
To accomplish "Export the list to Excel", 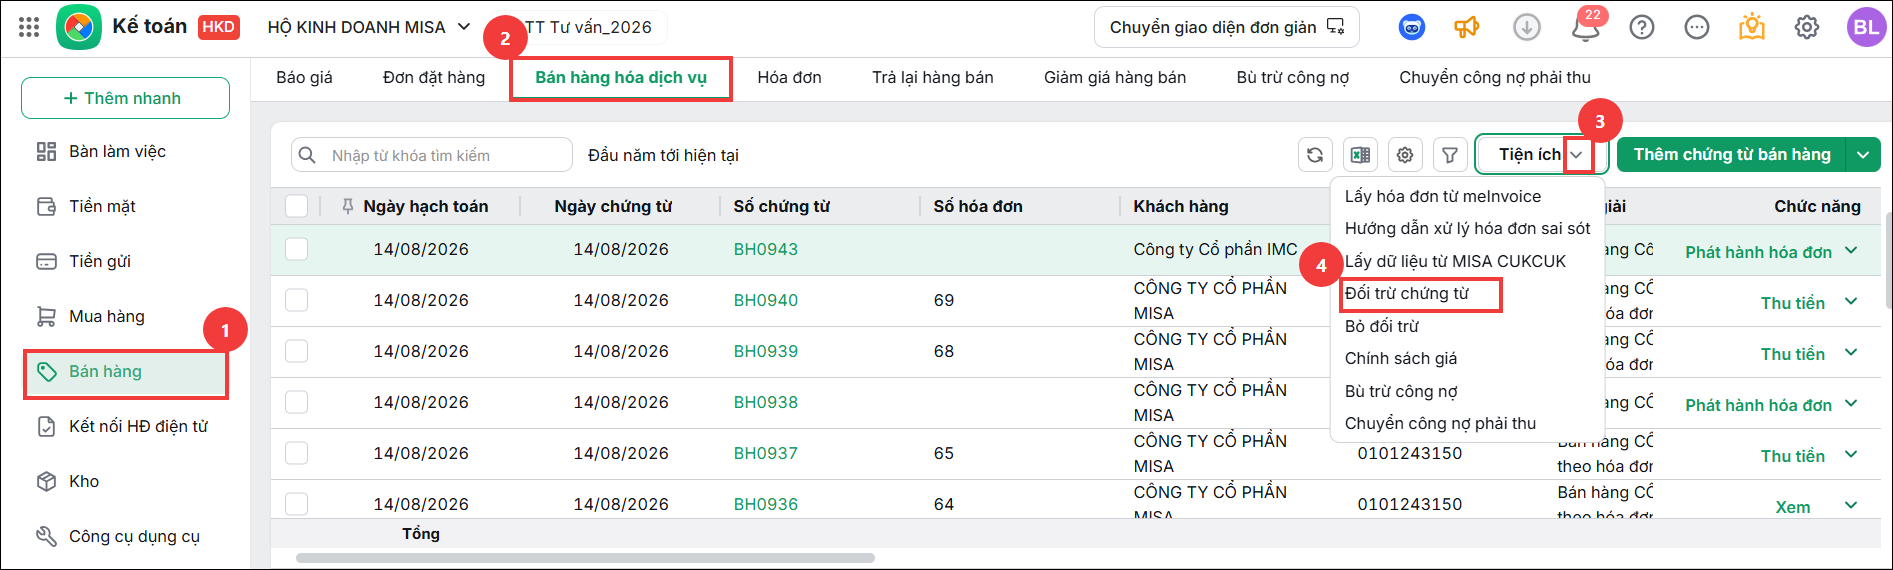I will click(1360, 155).
